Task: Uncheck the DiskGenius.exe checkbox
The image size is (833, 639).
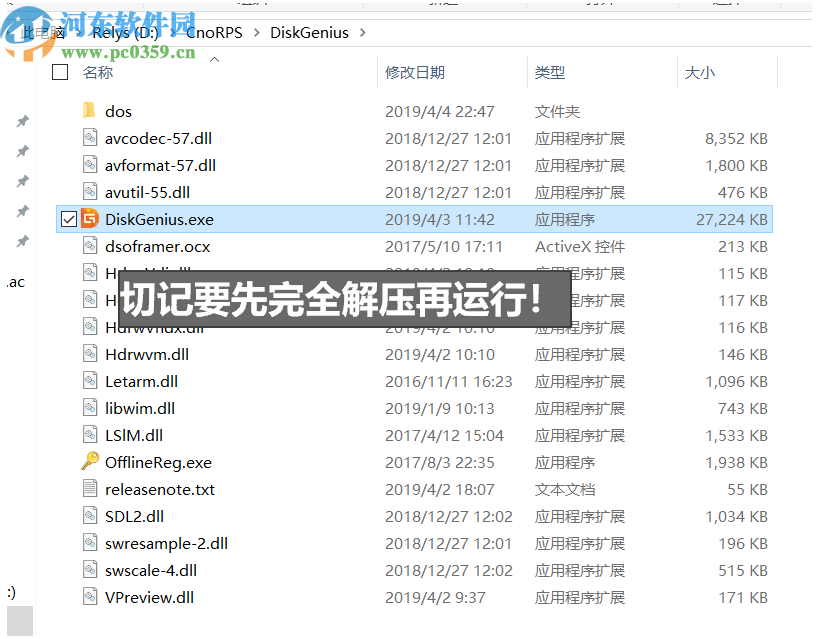Action: (x=67, y=219)
